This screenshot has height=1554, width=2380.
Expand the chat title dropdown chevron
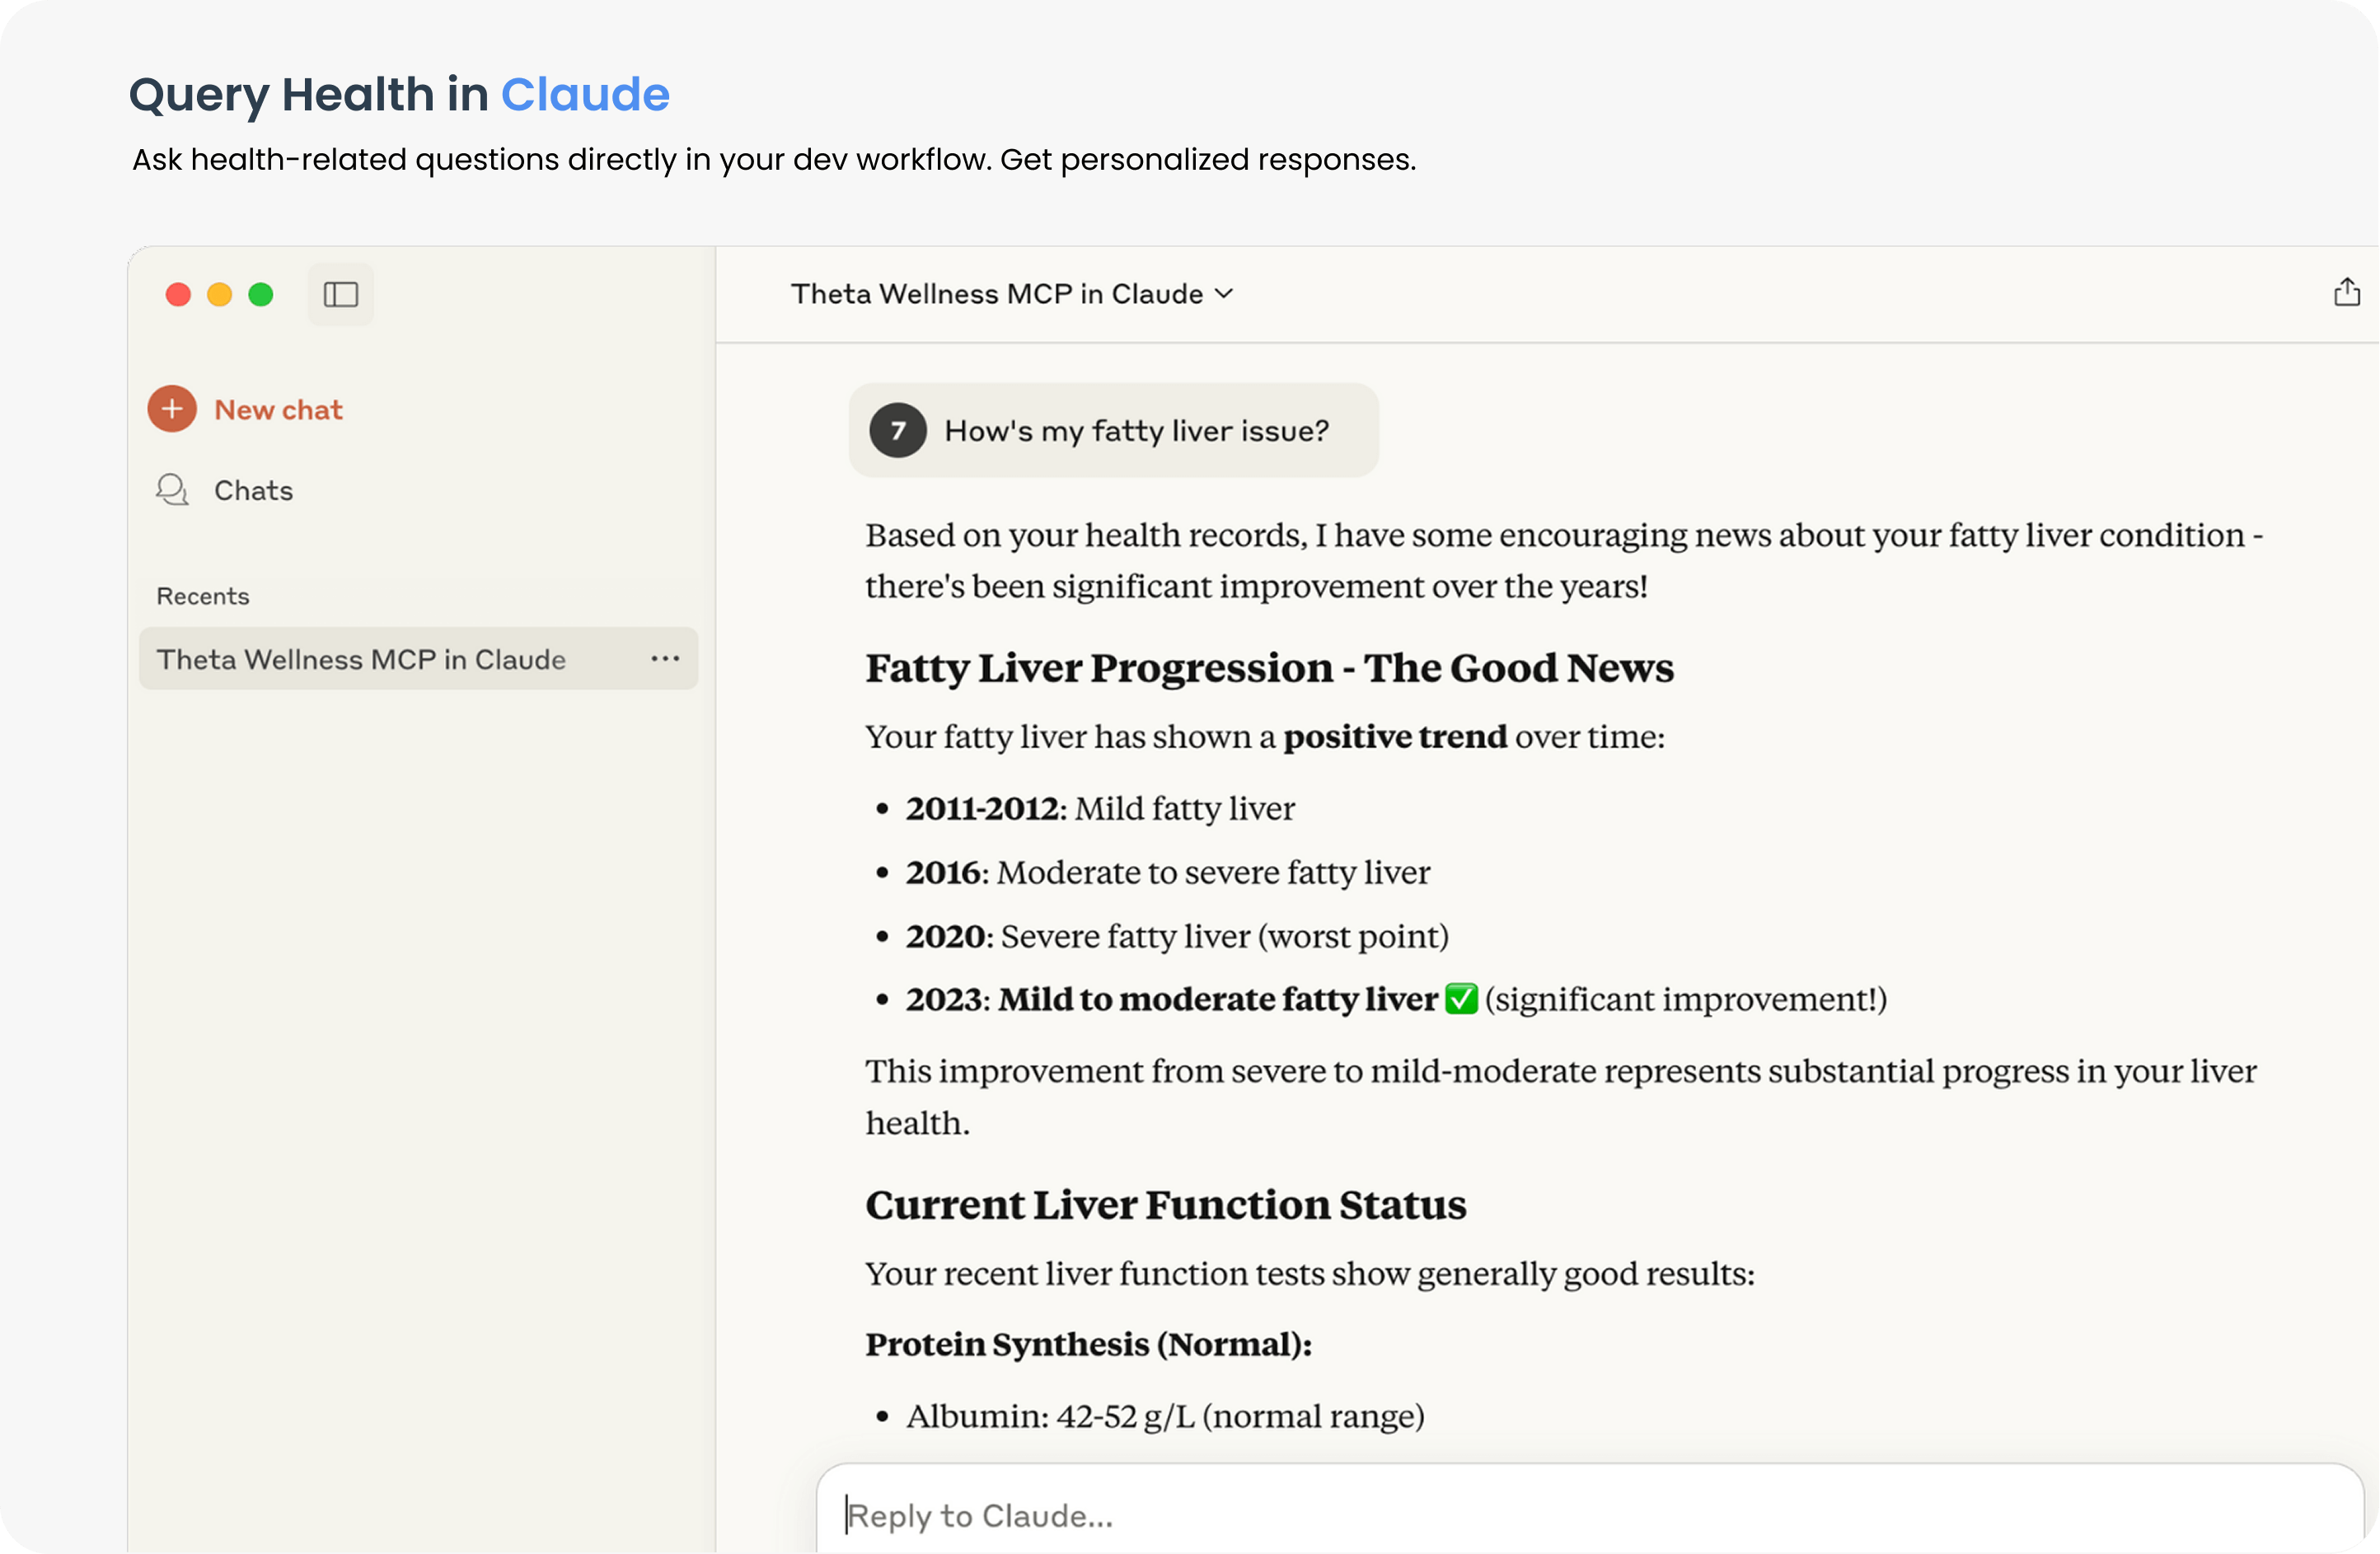pyautogui.click(x=1224, y=294)
